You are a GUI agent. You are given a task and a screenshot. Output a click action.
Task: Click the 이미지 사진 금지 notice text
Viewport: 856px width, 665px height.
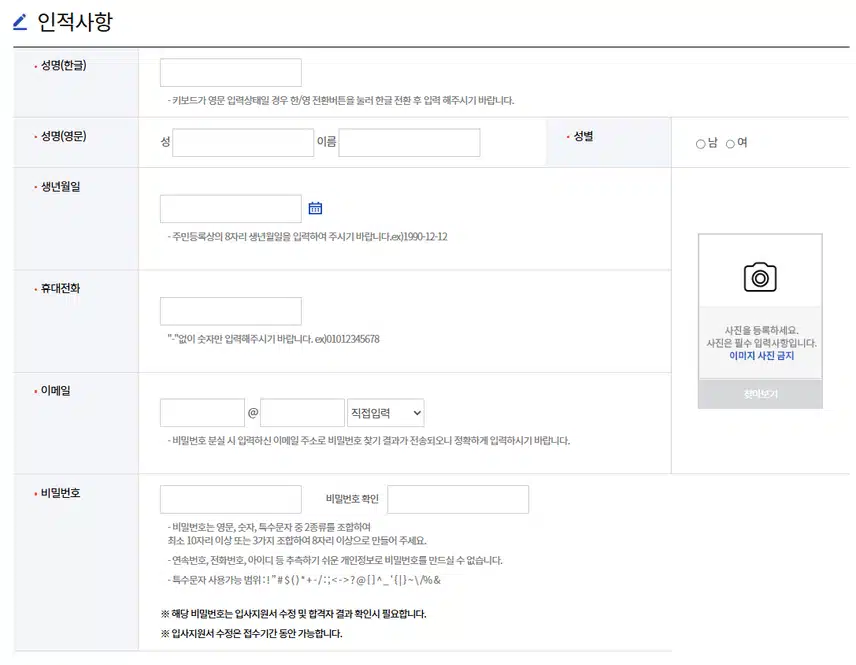tap(761, 355)
